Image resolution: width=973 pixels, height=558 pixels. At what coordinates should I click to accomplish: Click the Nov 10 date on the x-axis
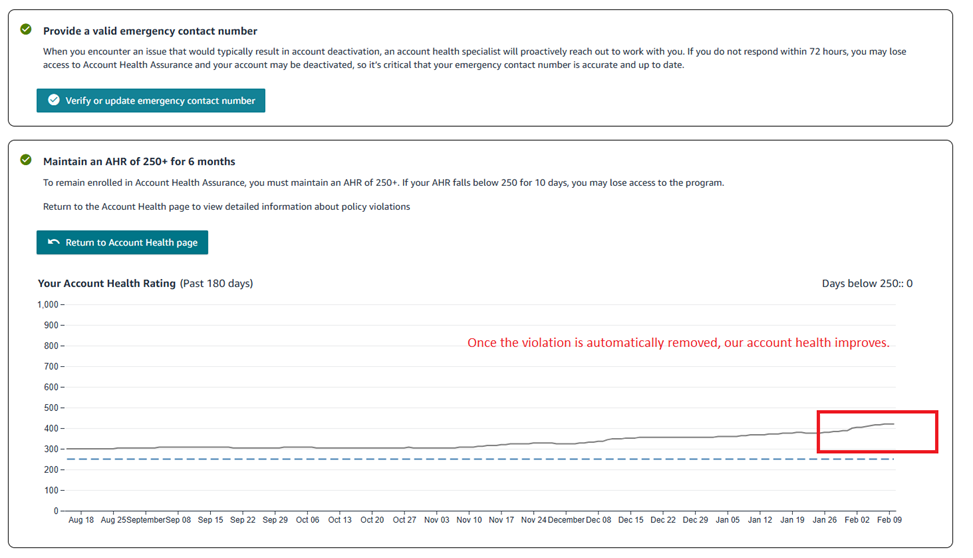click(x=469, y=520)
